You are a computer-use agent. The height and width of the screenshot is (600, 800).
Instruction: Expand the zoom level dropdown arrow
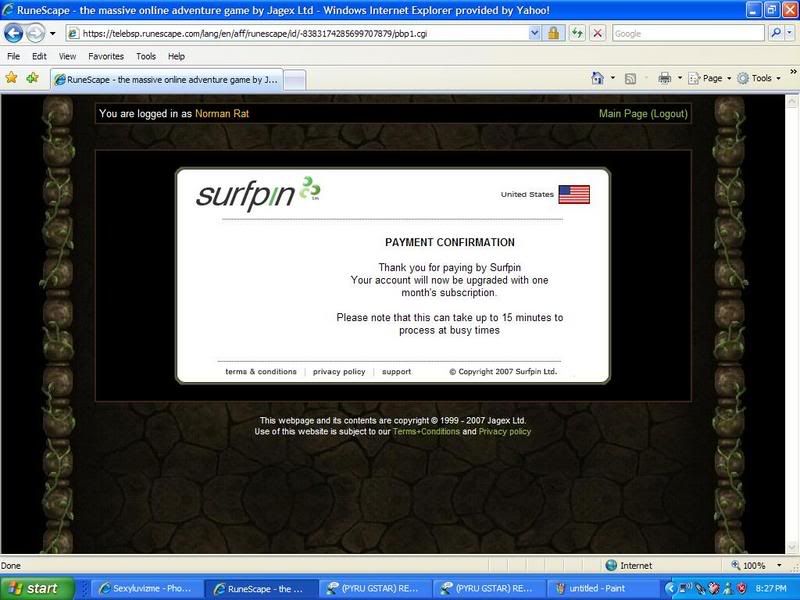pyautogui.click(x=779, y=565)
